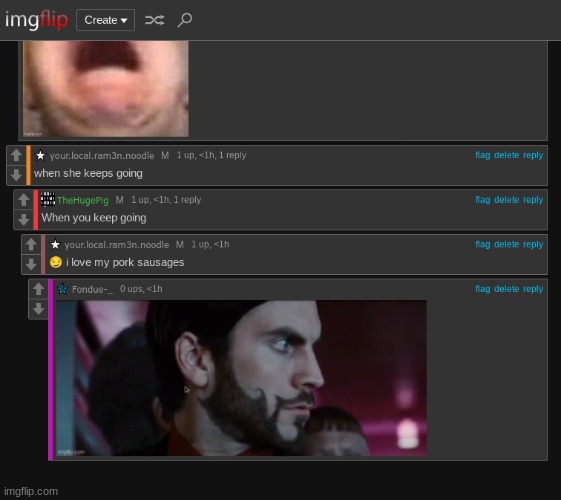This screenshot has height=500, width=561.
Task: Go to imgflip home via logo
Action: tap(36, 19)
